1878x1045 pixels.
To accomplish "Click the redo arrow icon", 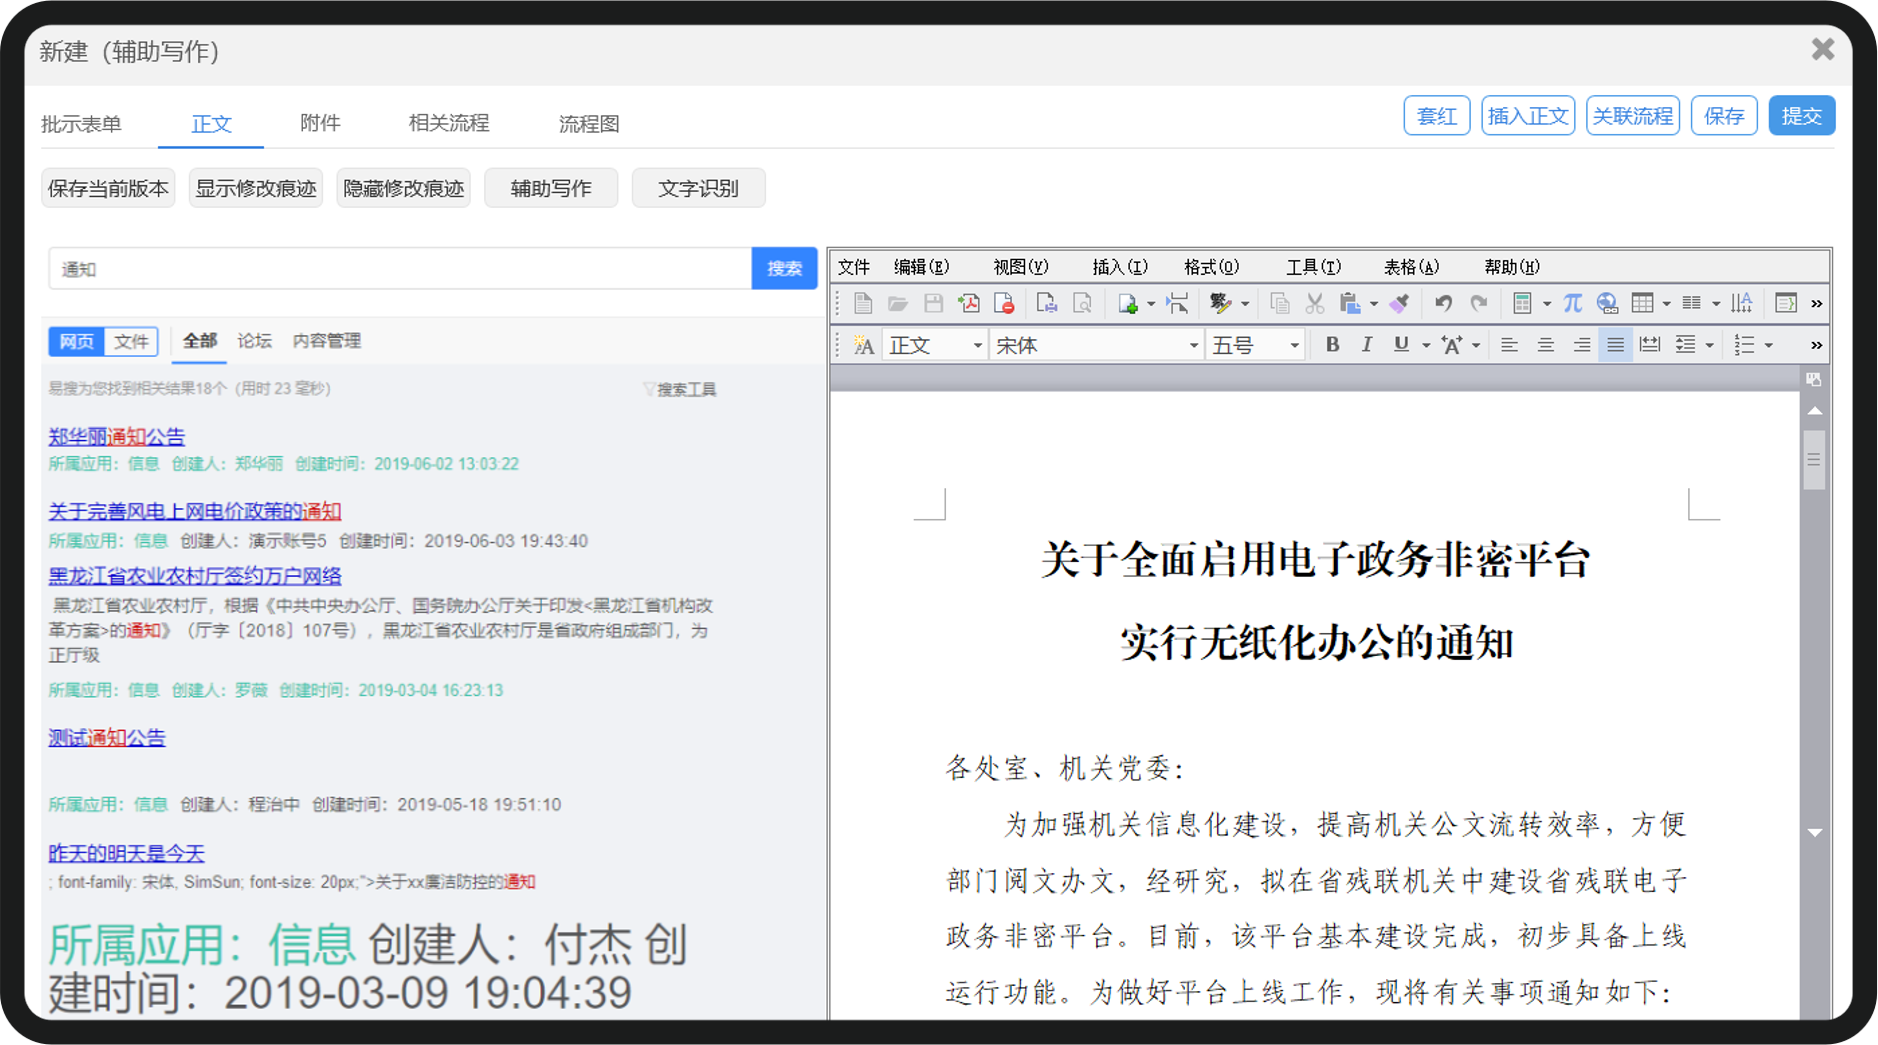I will coord(1479,303).
